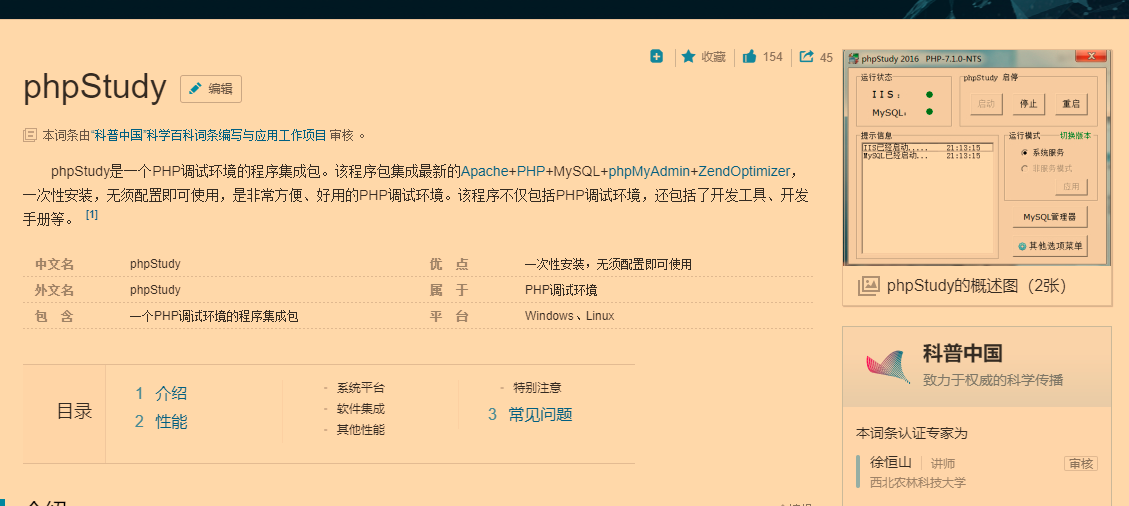Jump to 其他性能 subsection
1129x506 pixels.
tap(360, 430)
